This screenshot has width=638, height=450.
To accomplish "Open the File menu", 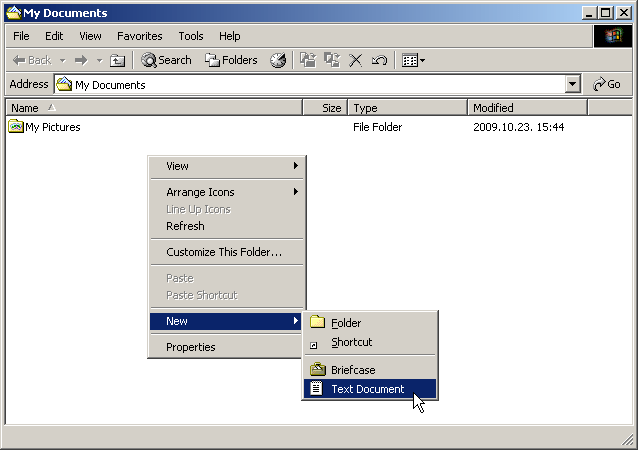I will 21,36.
